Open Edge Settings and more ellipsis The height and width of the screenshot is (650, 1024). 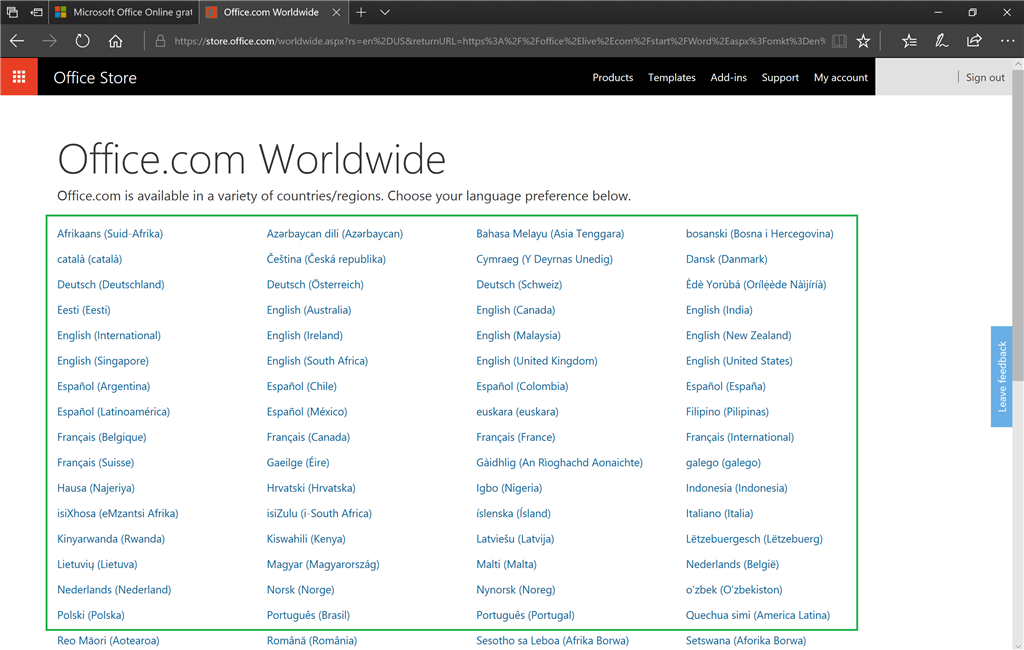point(1007,41)
